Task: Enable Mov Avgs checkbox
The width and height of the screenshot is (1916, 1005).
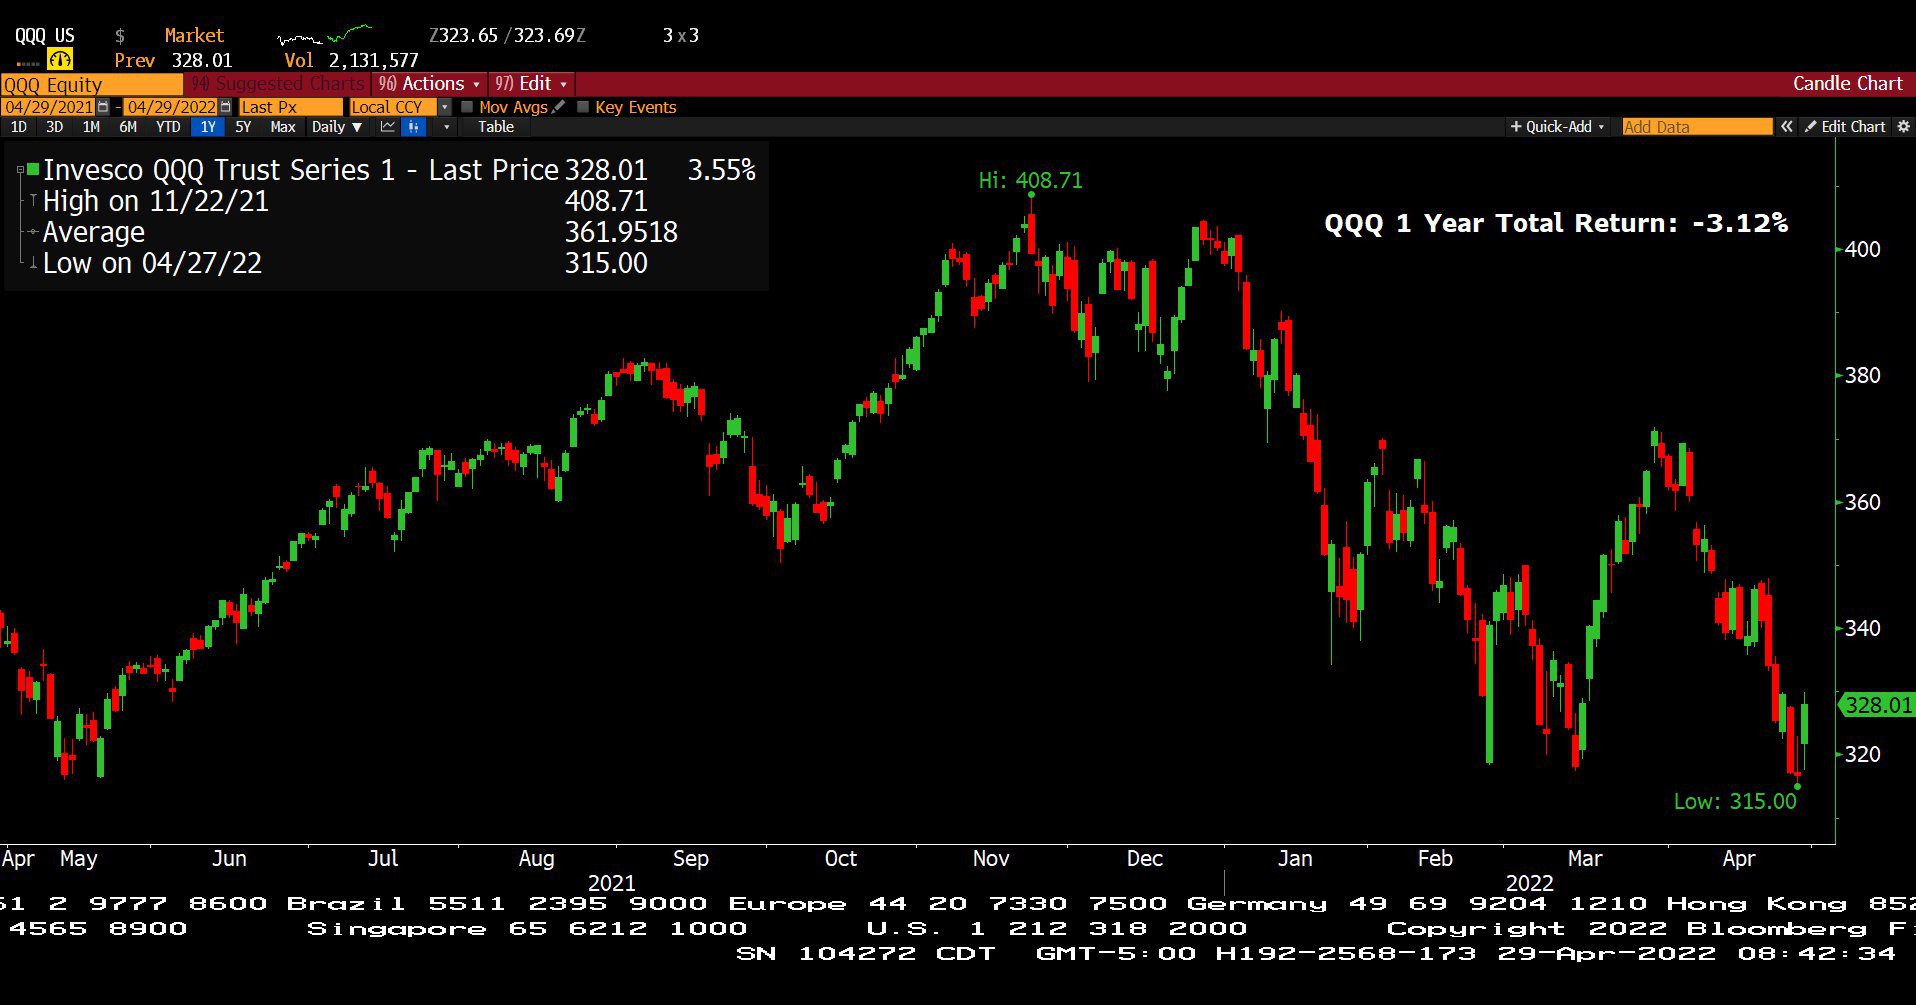Action: coord(467,107)
